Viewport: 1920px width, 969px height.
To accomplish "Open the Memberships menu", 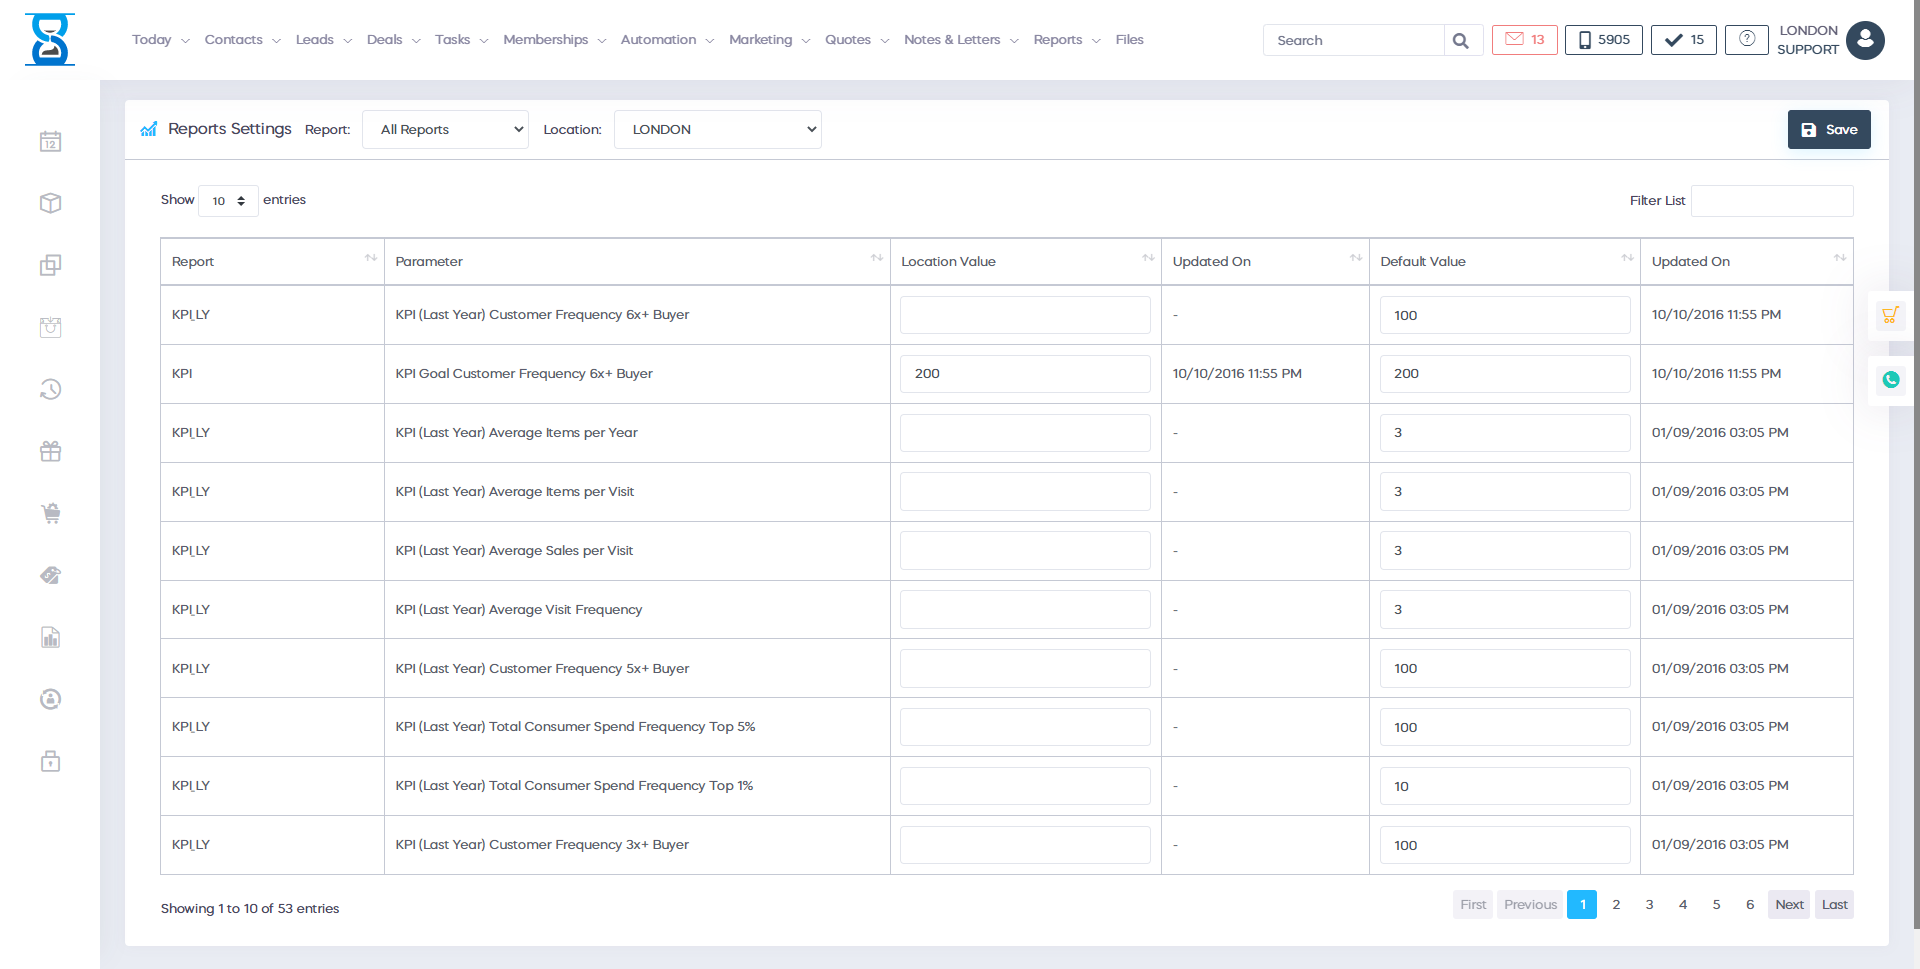I will pyautogui.click(x=554, y=40).
